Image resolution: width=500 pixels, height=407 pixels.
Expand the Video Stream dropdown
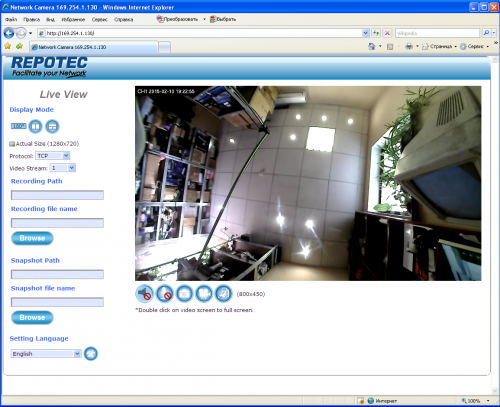63,168
